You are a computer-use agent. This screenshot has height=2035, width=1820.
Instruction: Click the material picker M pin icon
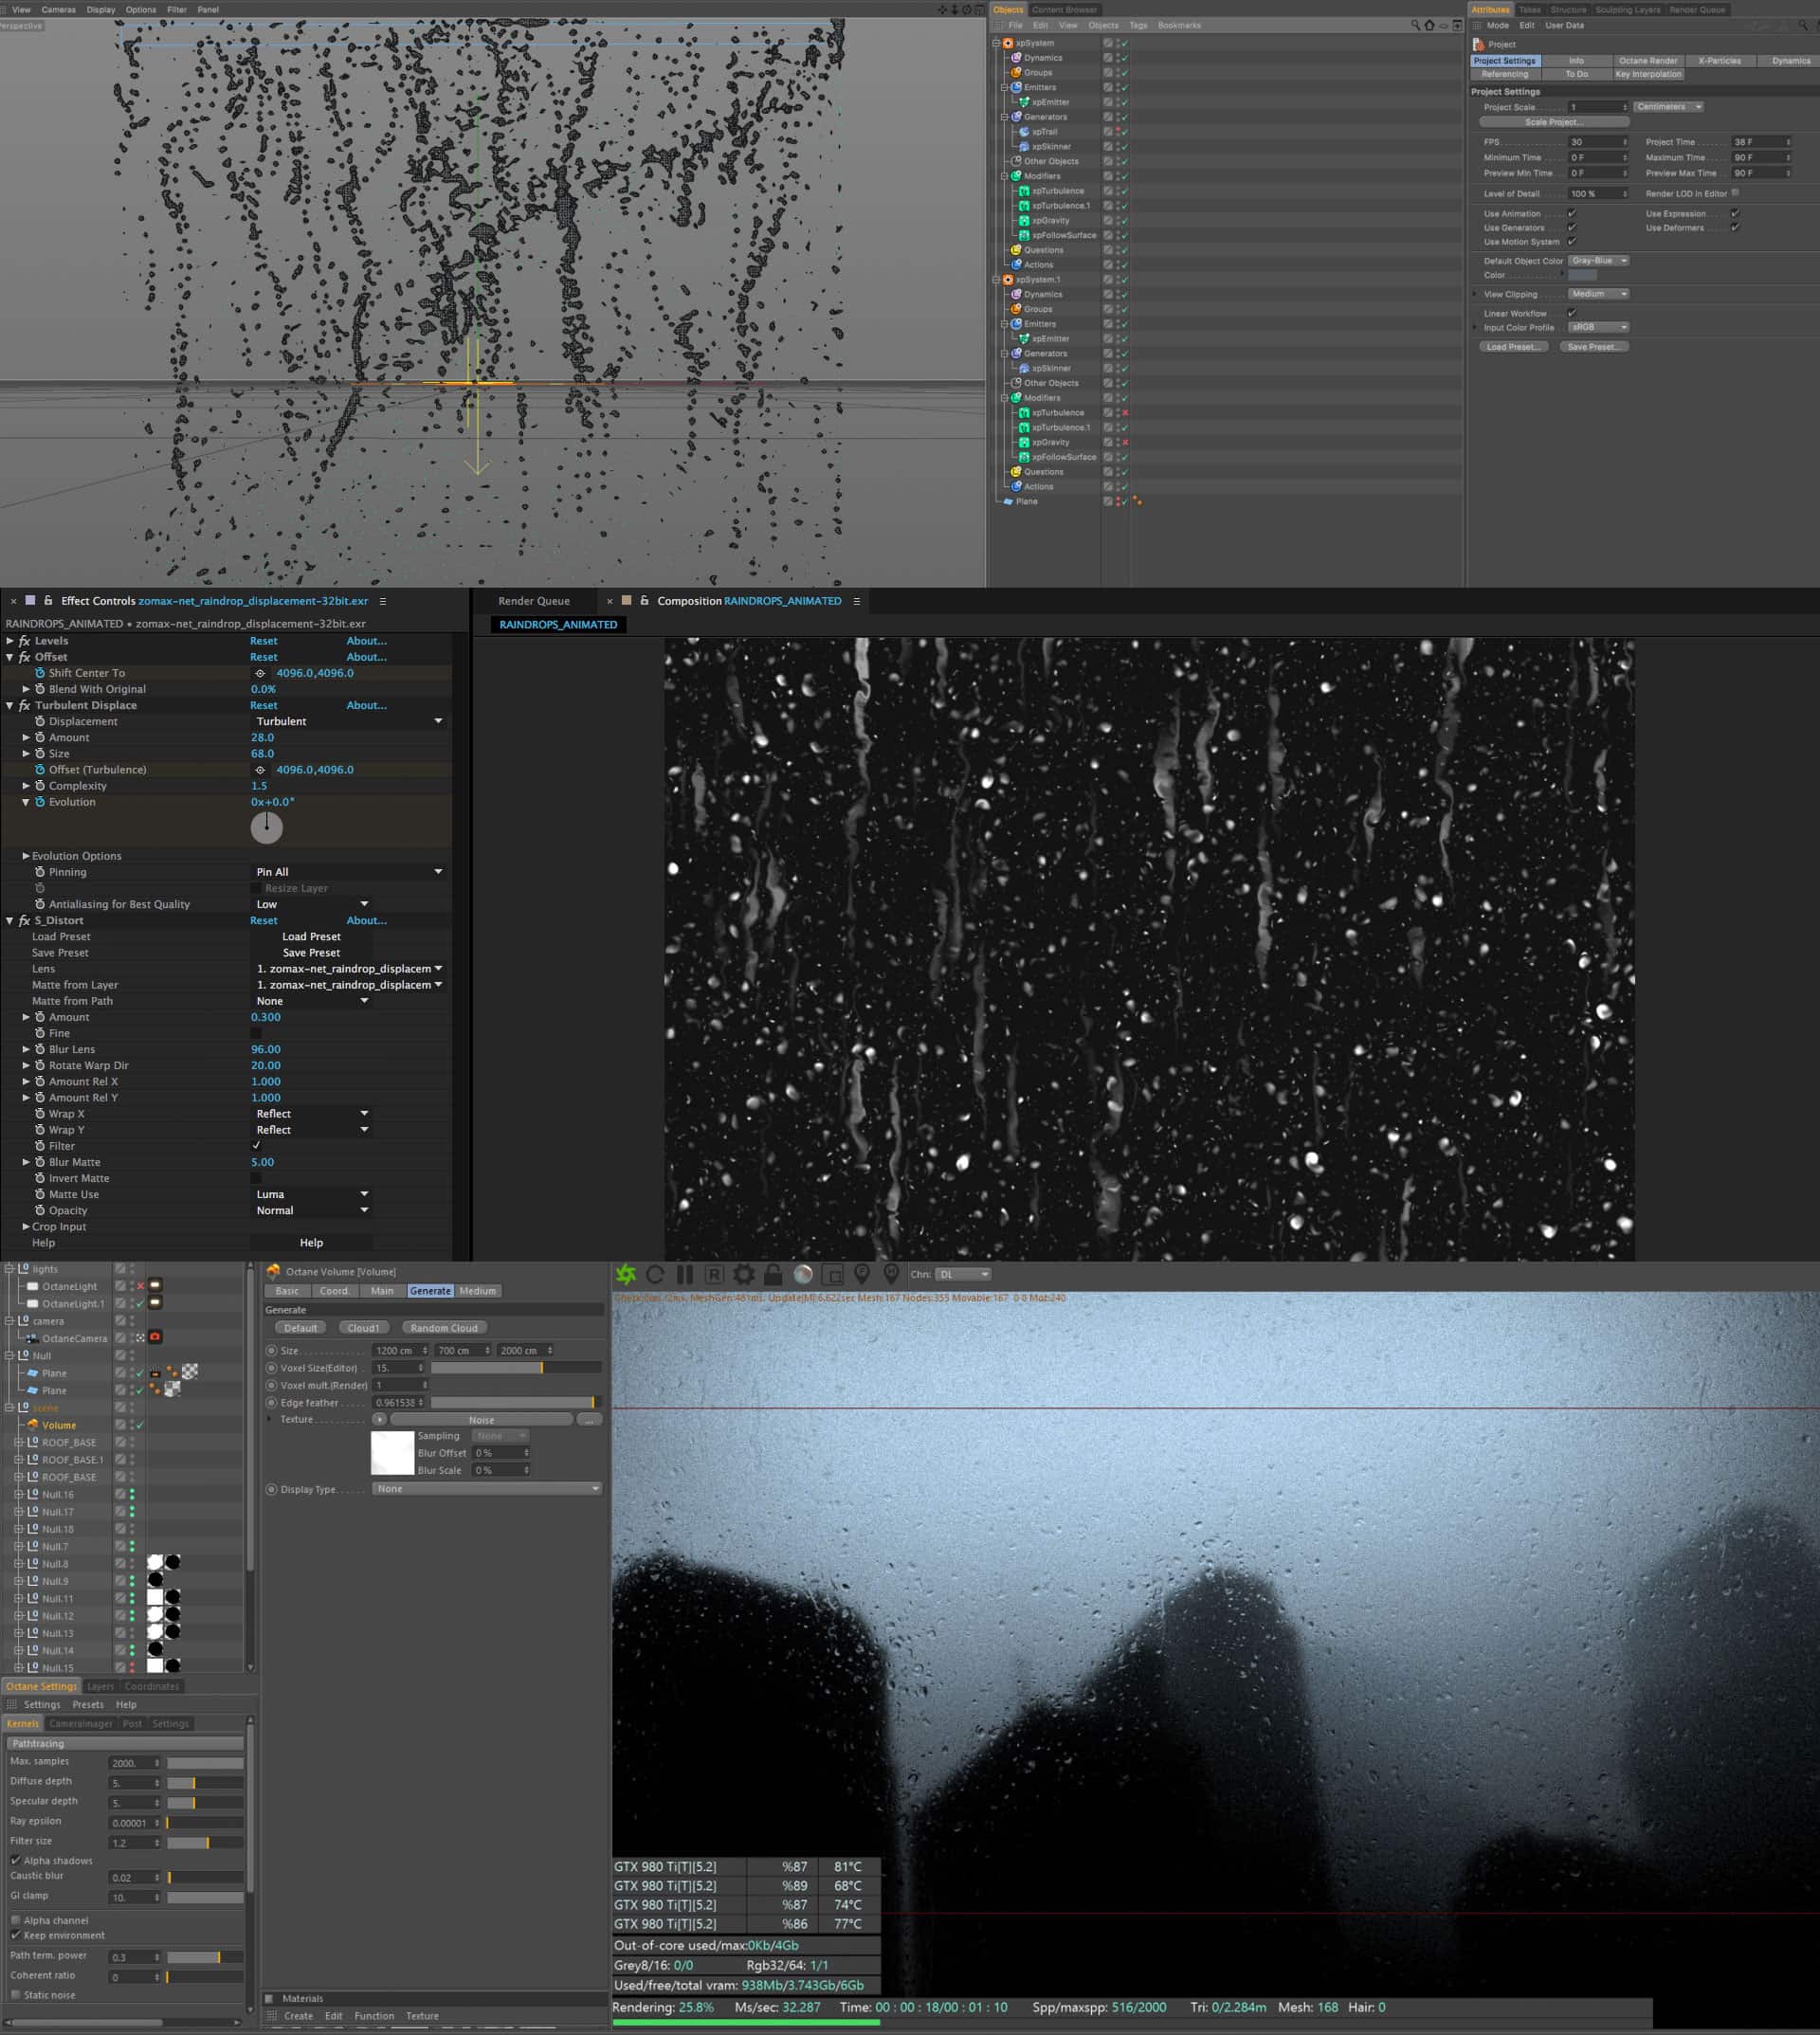click(891, 1274)
